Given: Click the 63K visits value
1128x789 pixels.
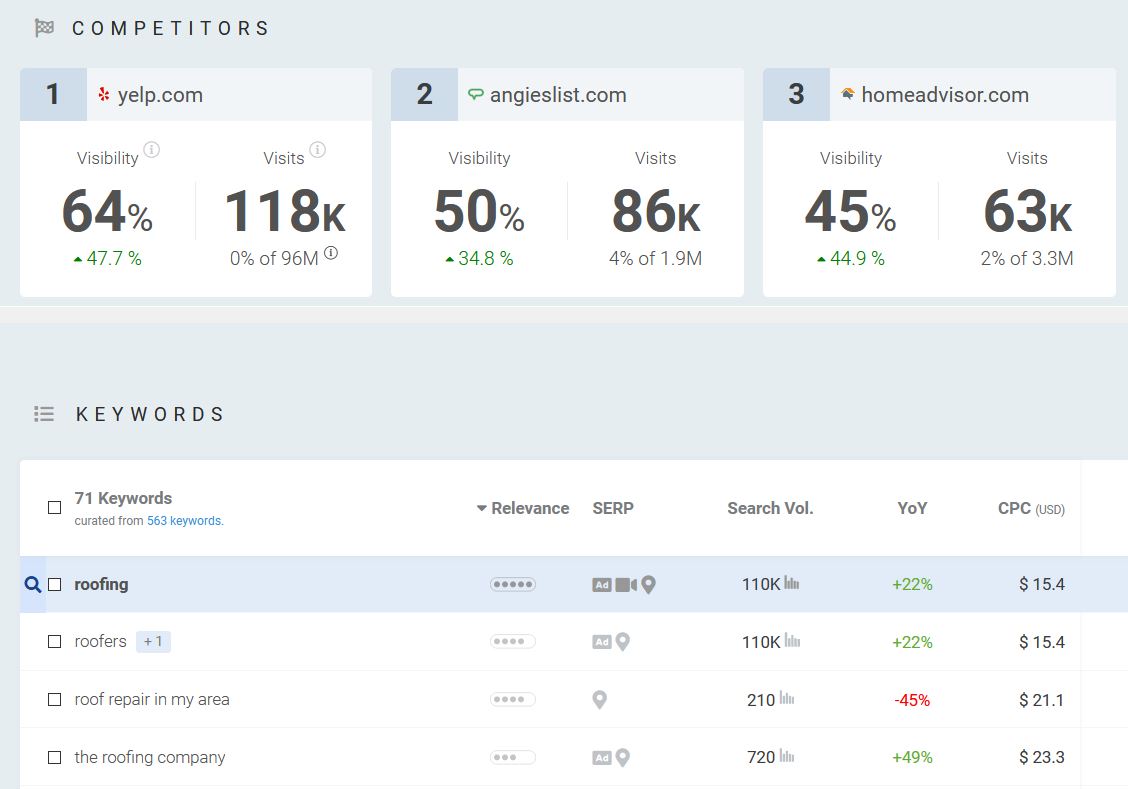Looking at the screenshot, I should click(x=1027, y=211).
